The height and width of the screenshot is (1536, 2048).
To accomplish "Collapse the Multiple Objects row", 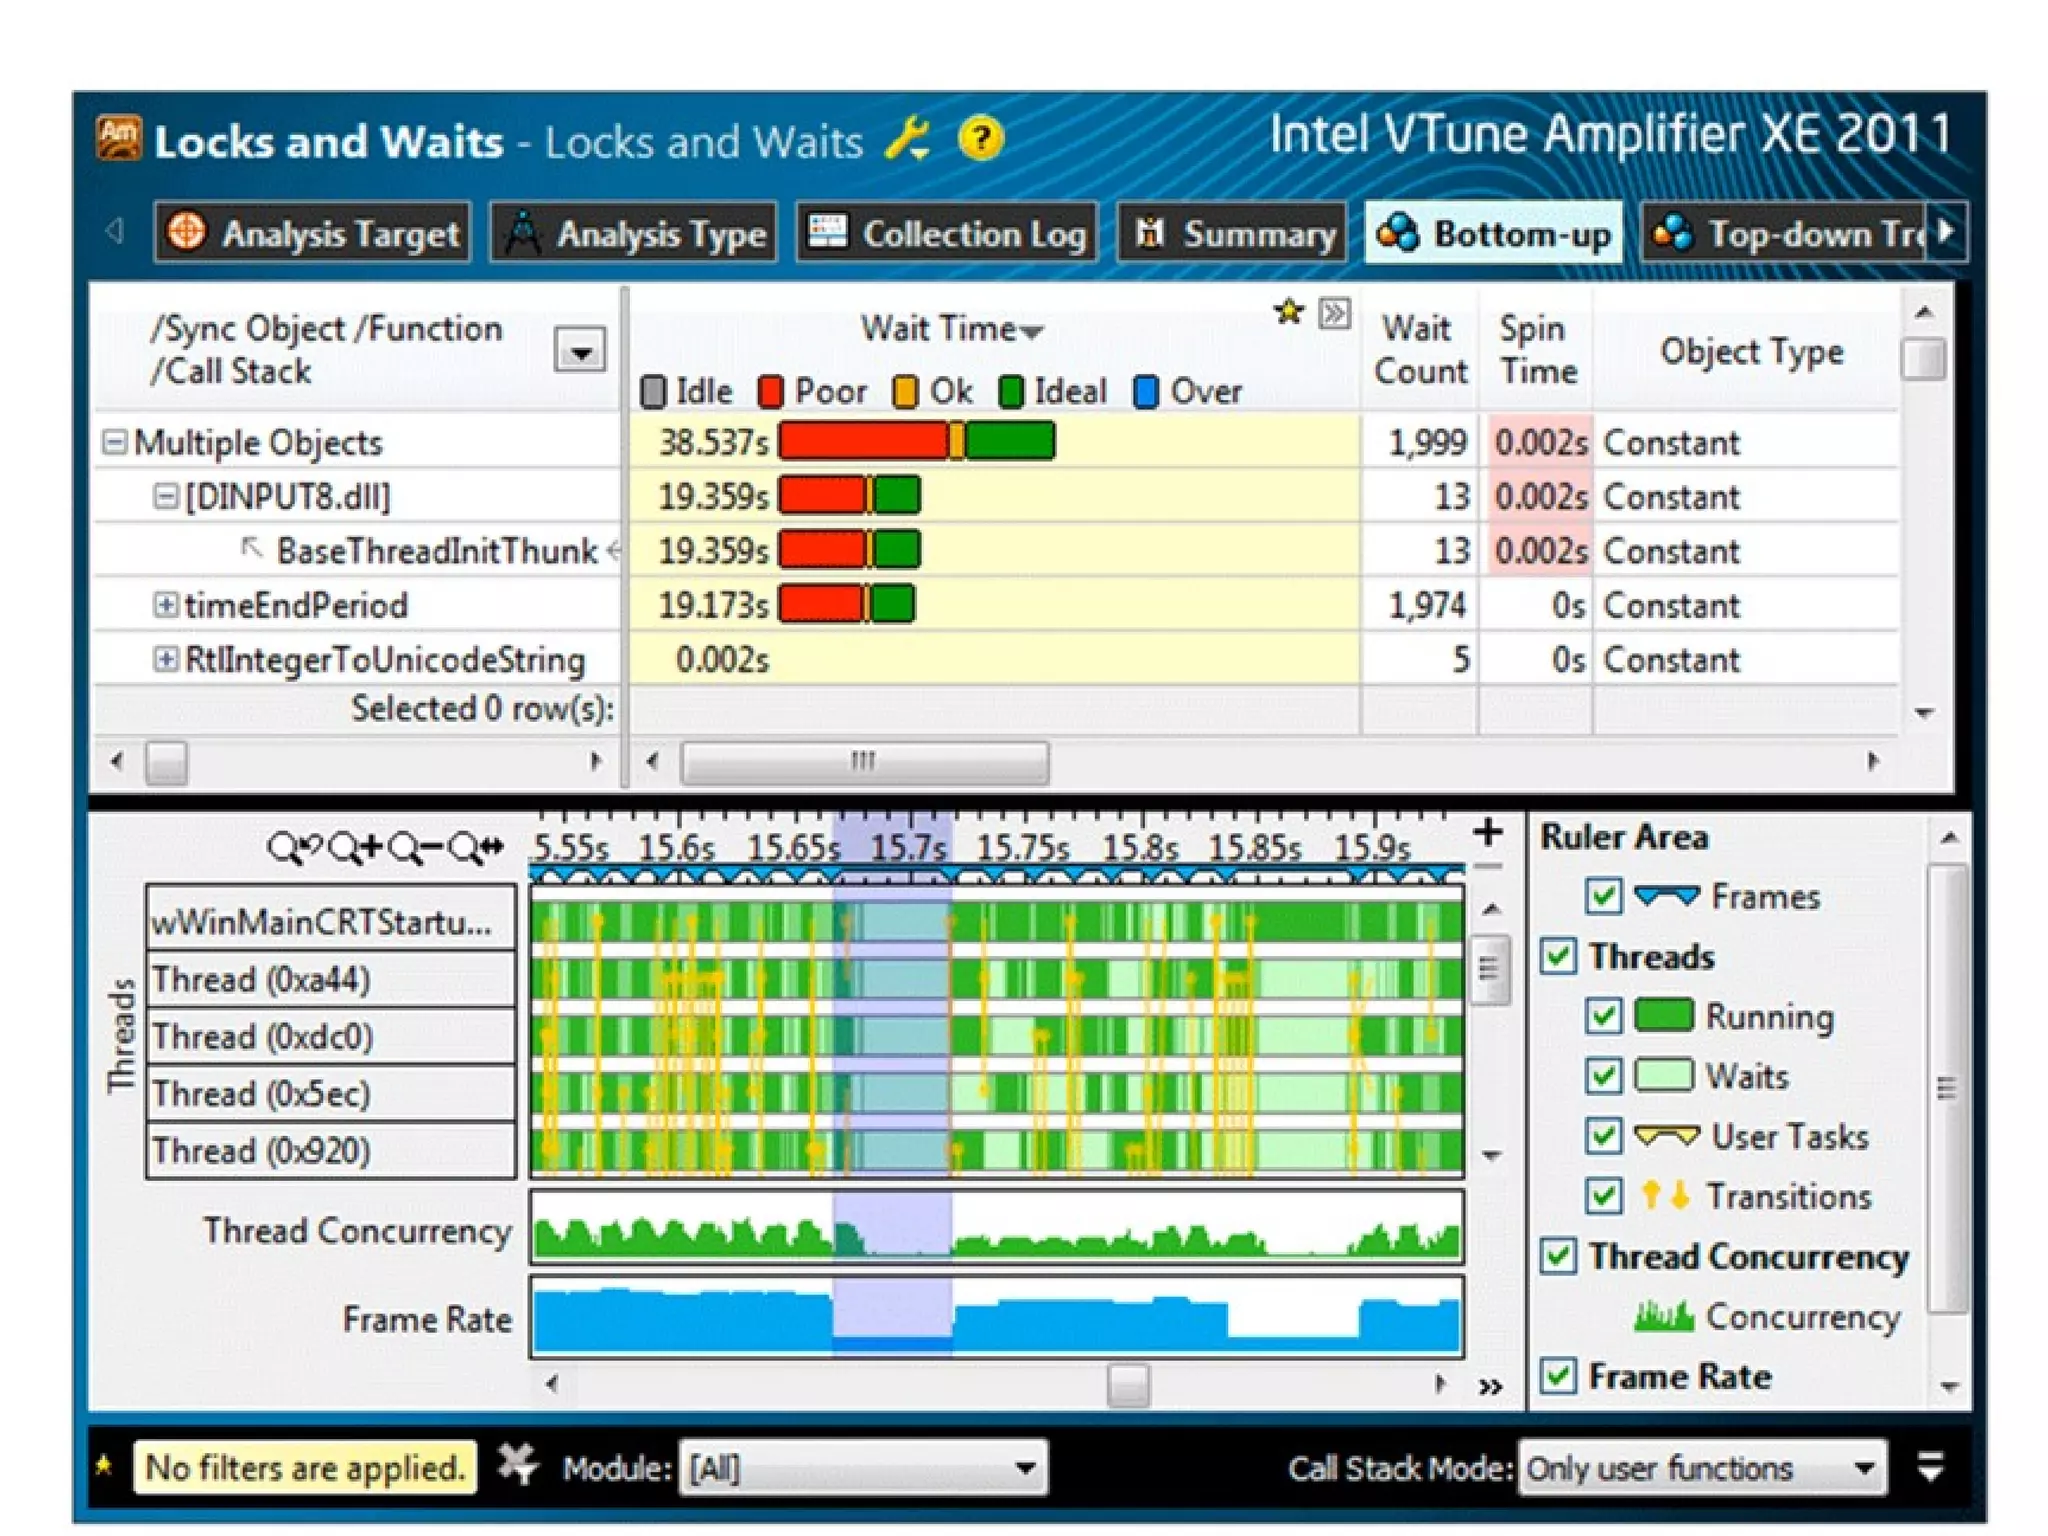I will [x=115, y=442].
